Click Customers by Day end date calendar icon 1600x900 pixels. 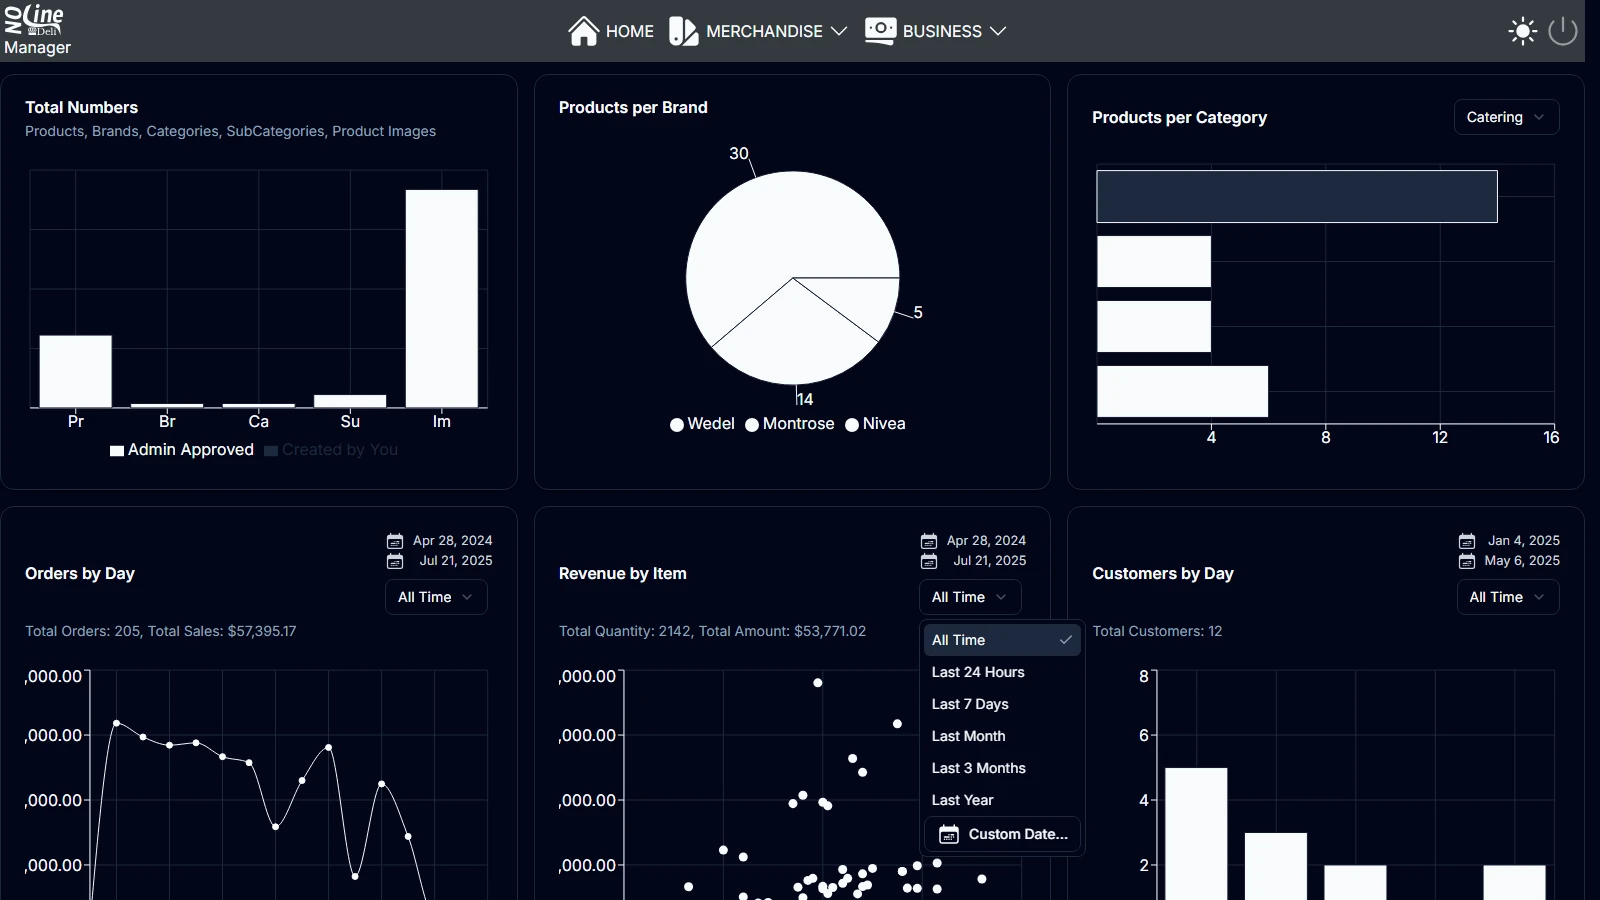pos(1466,561)
